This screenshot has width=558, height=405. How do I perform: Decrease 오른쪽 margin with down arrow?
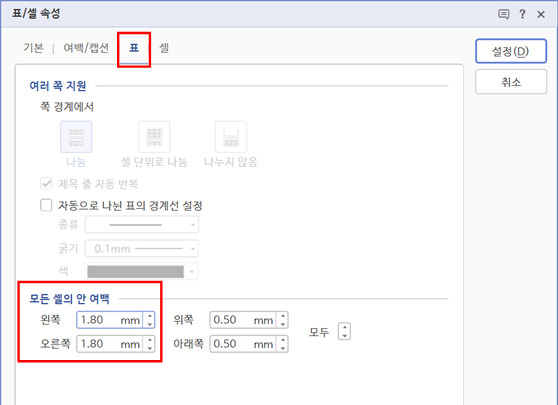pos(150,348)
